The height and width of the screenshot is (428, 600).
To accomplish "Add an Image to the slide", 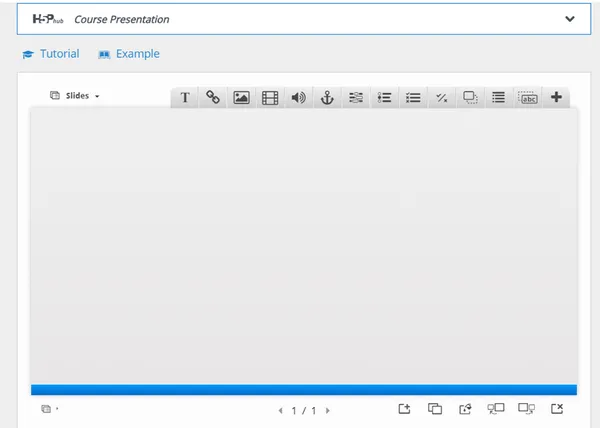I will 241,98.
